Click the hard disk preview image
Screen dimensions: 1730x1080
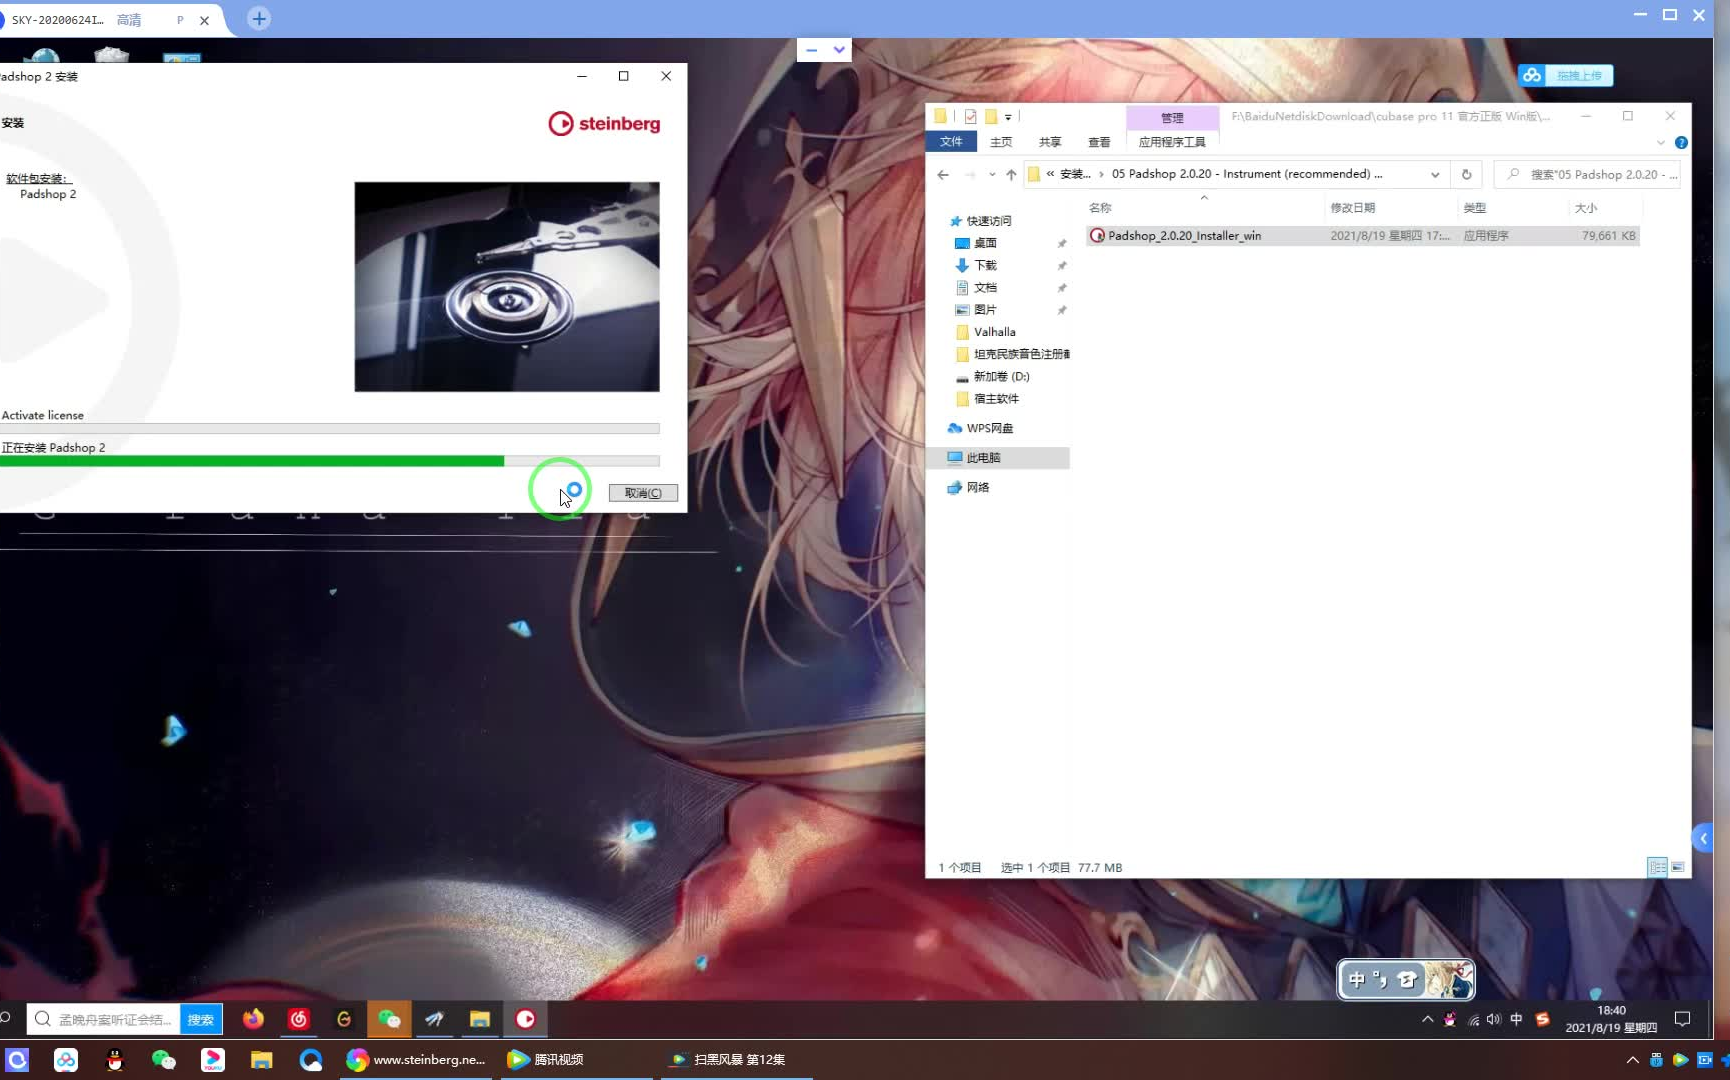pyautogui.click(x=507, y=287)
